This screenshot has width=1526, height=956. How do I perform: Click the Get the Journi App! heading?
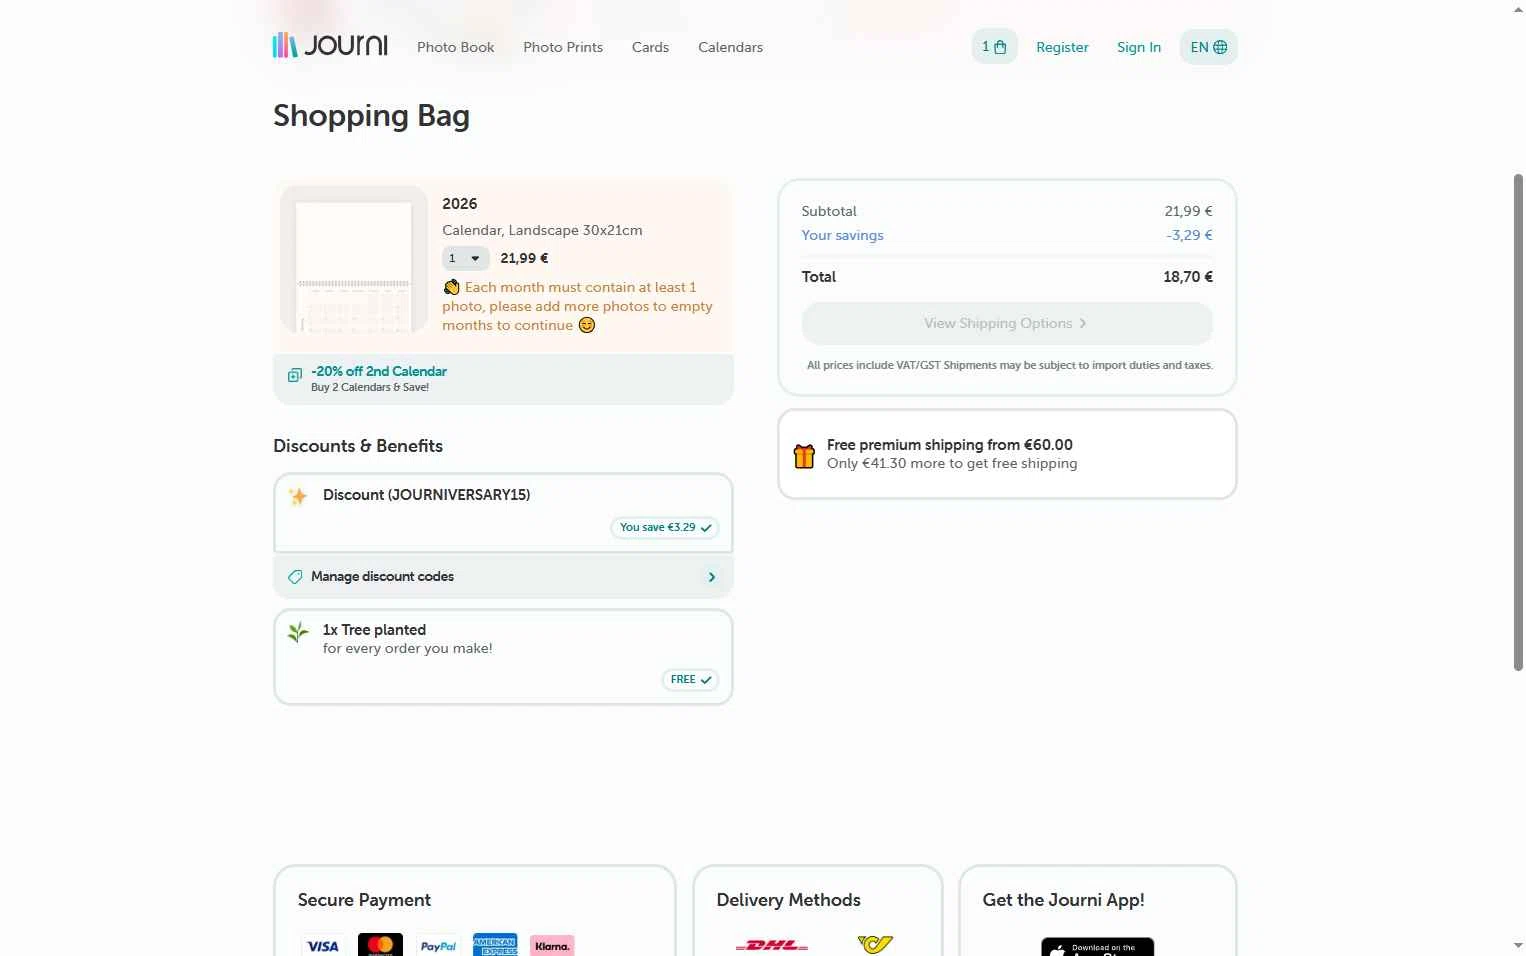click(1063, 900)
